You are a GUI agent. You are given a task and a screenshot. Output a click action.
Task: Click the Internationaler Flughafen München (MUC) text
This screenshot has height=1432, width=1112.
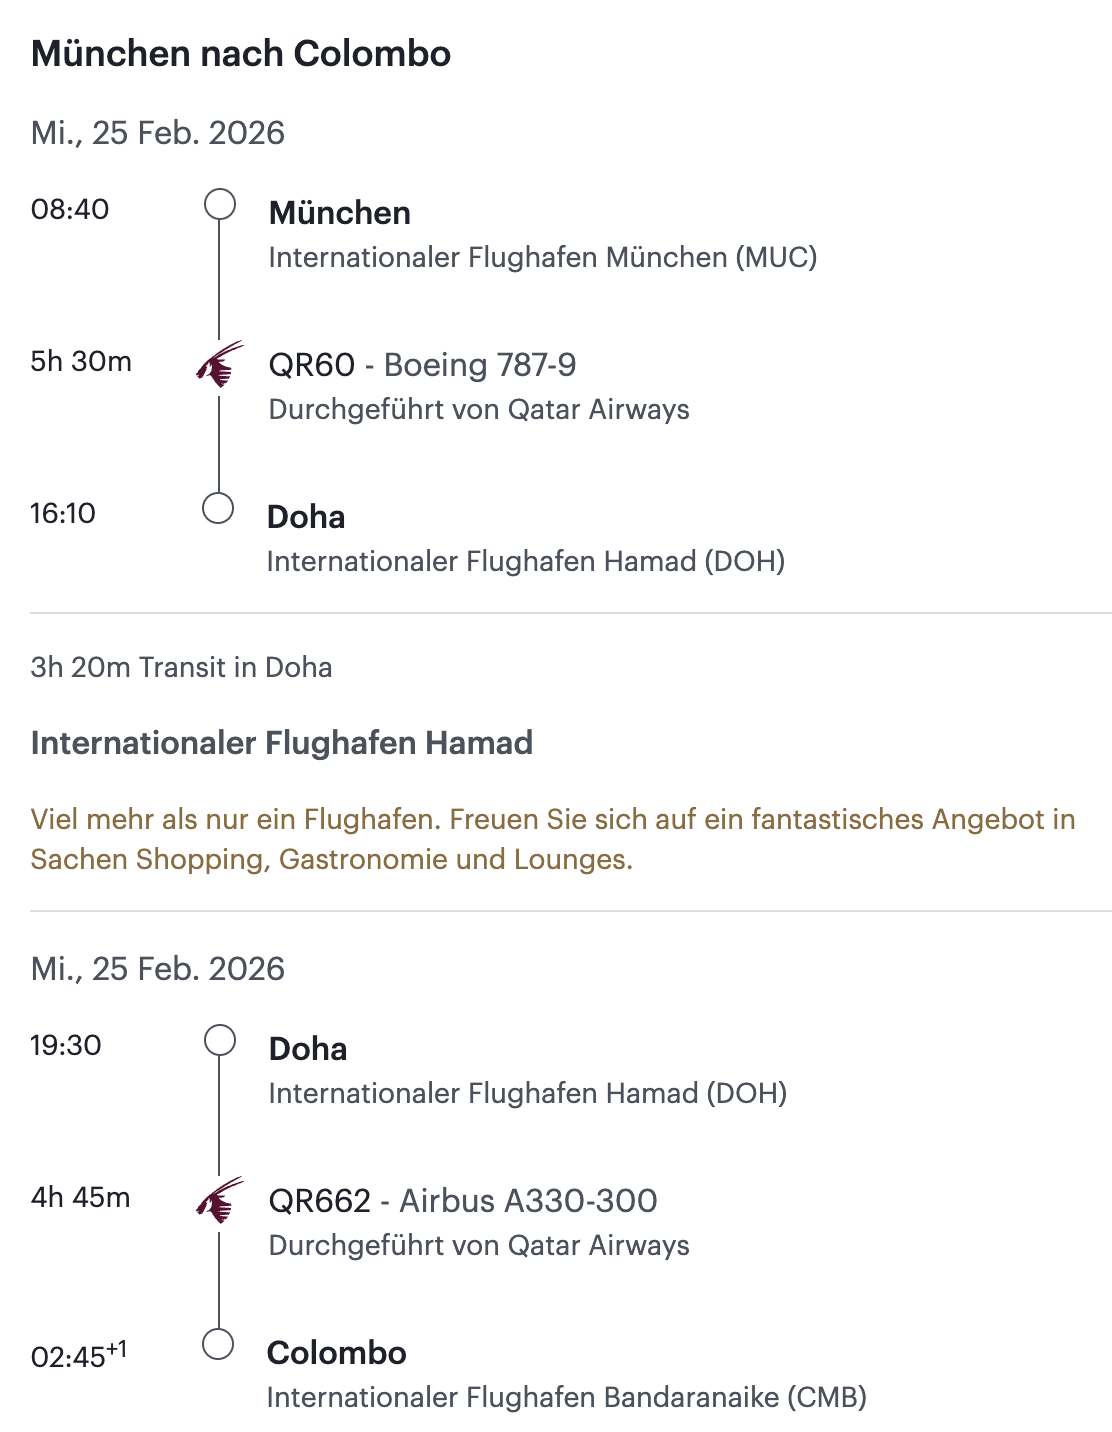click(543, 257)
